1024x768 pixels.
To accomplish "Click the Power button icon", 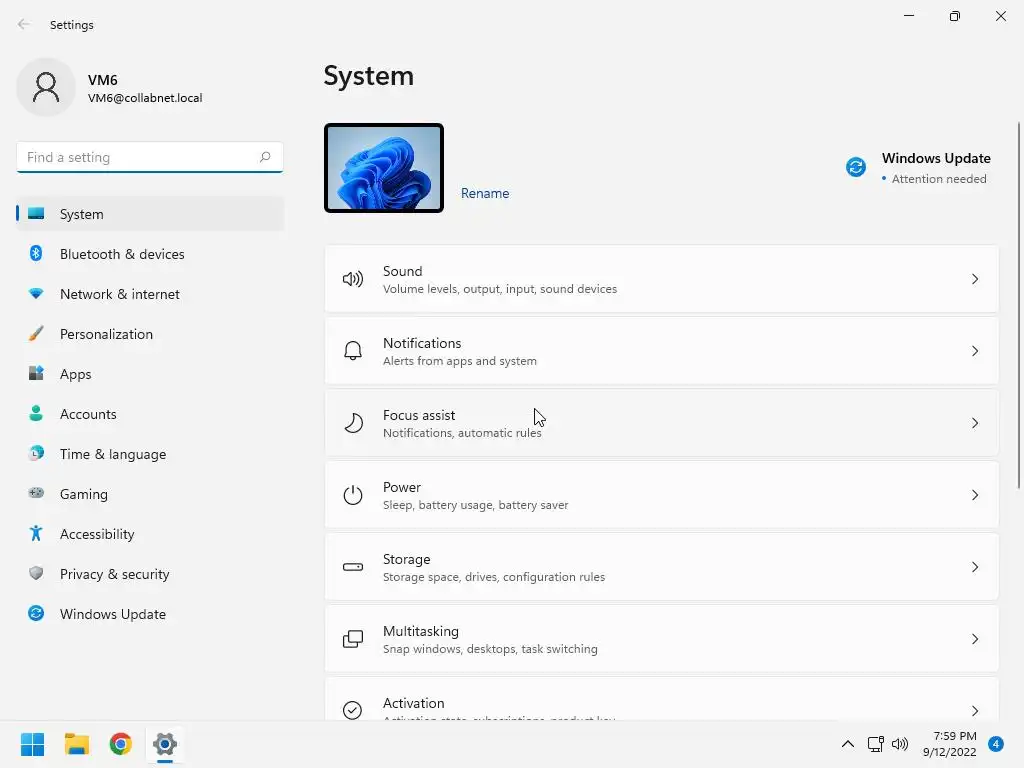I will coord(353,495).
